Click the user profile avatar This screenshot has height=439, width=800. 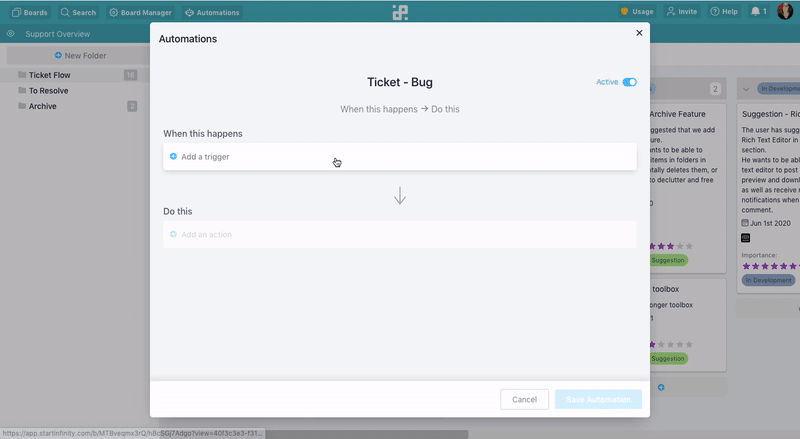[x=785, y=11]
